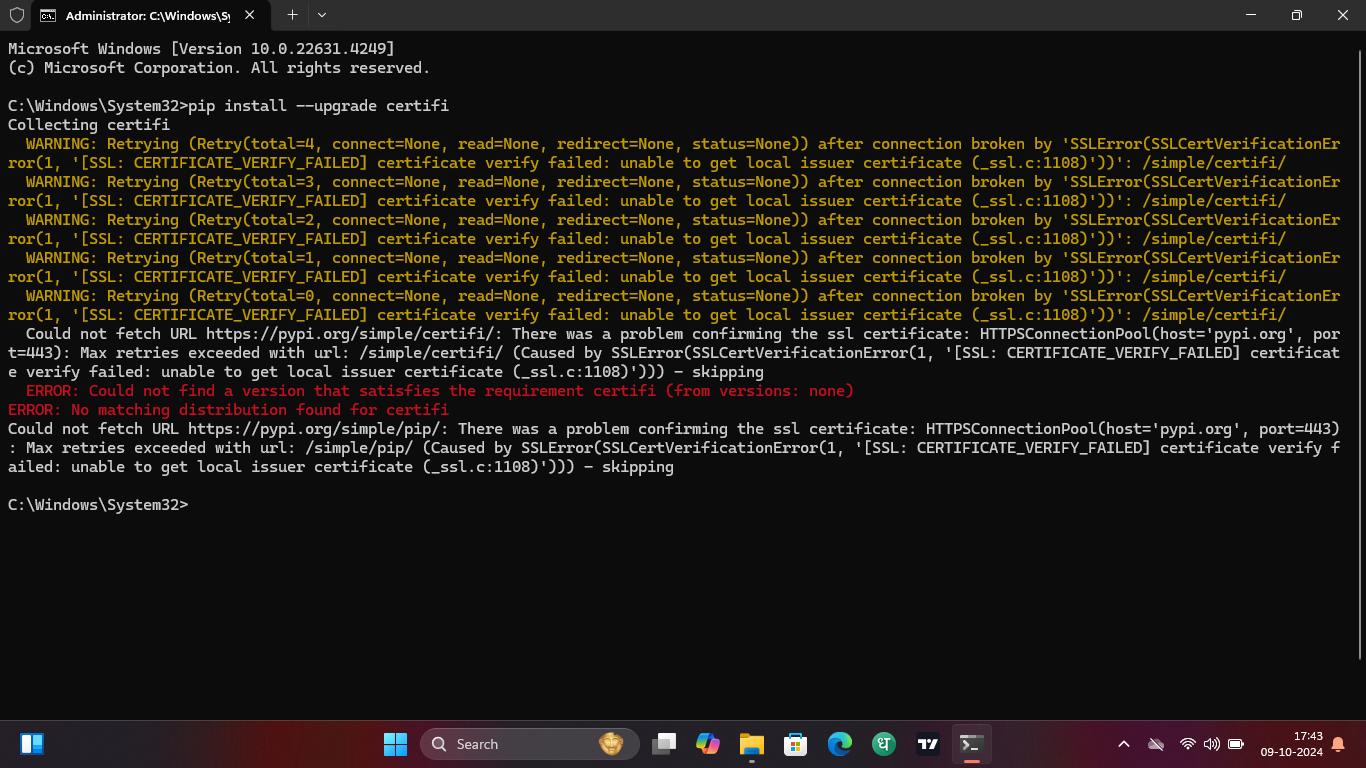Viewport: 1366px width, 768px height.
Task: Show hidden system tray icons
Action: point(1124,744)
